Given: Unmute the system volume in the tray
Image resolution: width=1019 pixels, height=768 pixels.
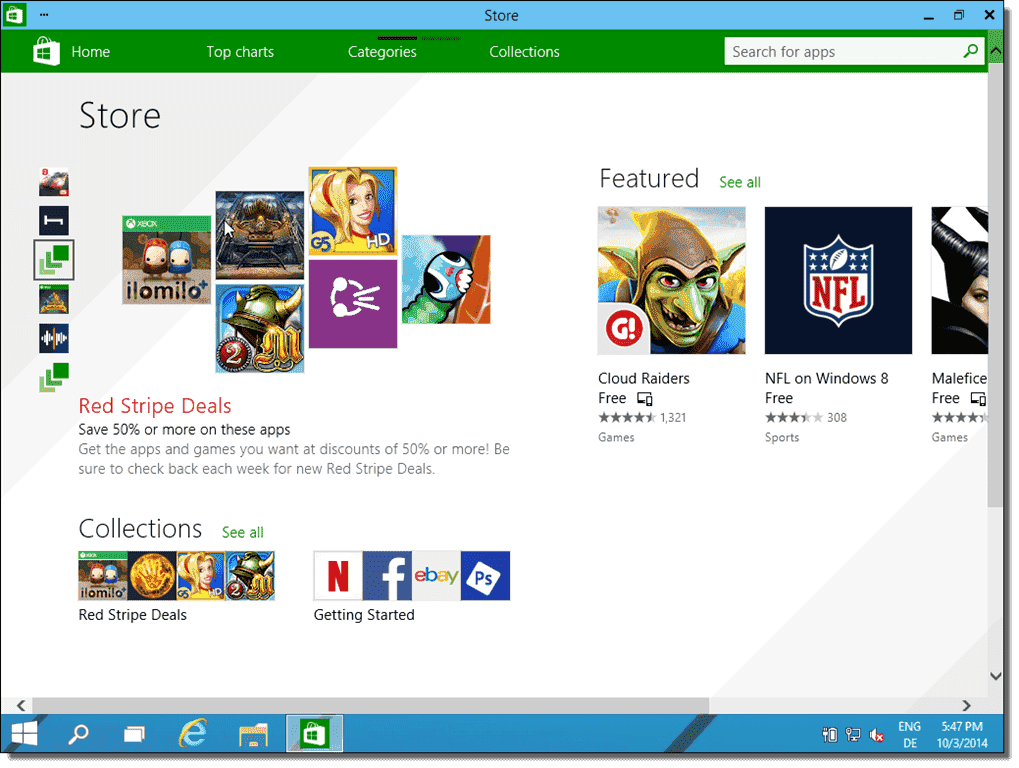Looking at the screenshot, I should pyautogui.click(x=877, y=735).
